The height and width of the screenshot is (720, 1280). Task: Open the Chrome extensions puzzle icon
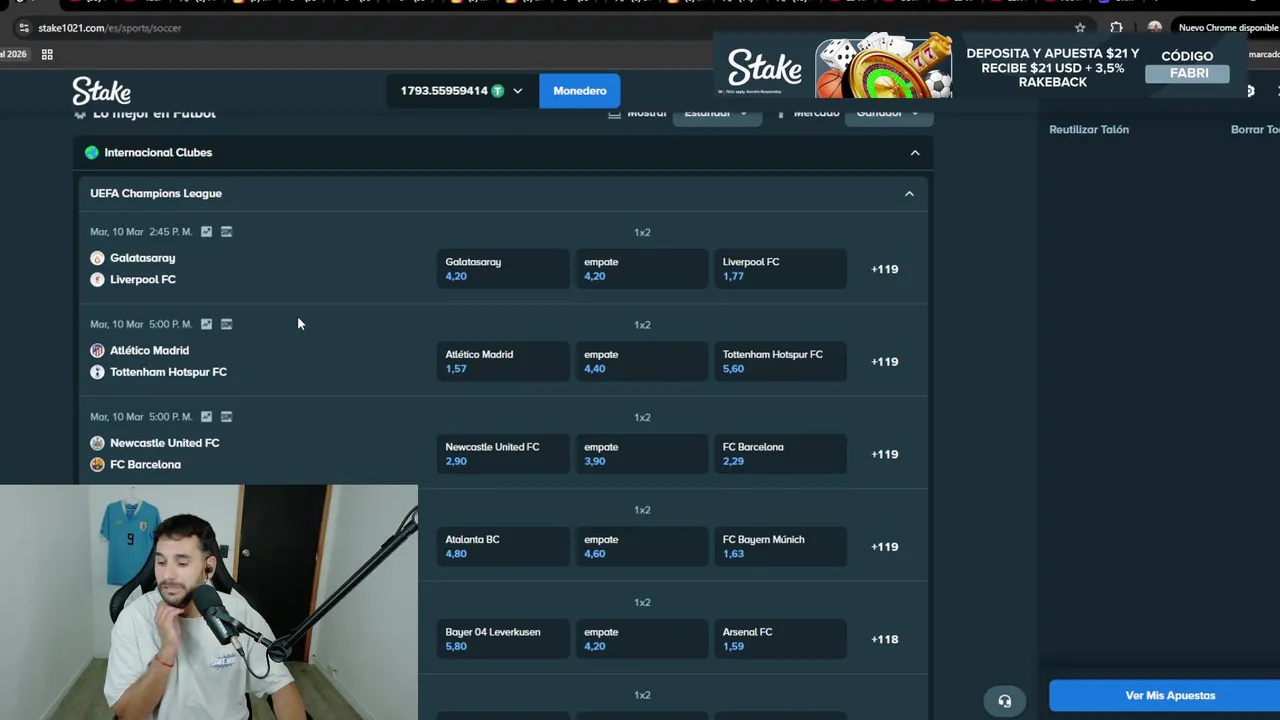click(1116, 28)
